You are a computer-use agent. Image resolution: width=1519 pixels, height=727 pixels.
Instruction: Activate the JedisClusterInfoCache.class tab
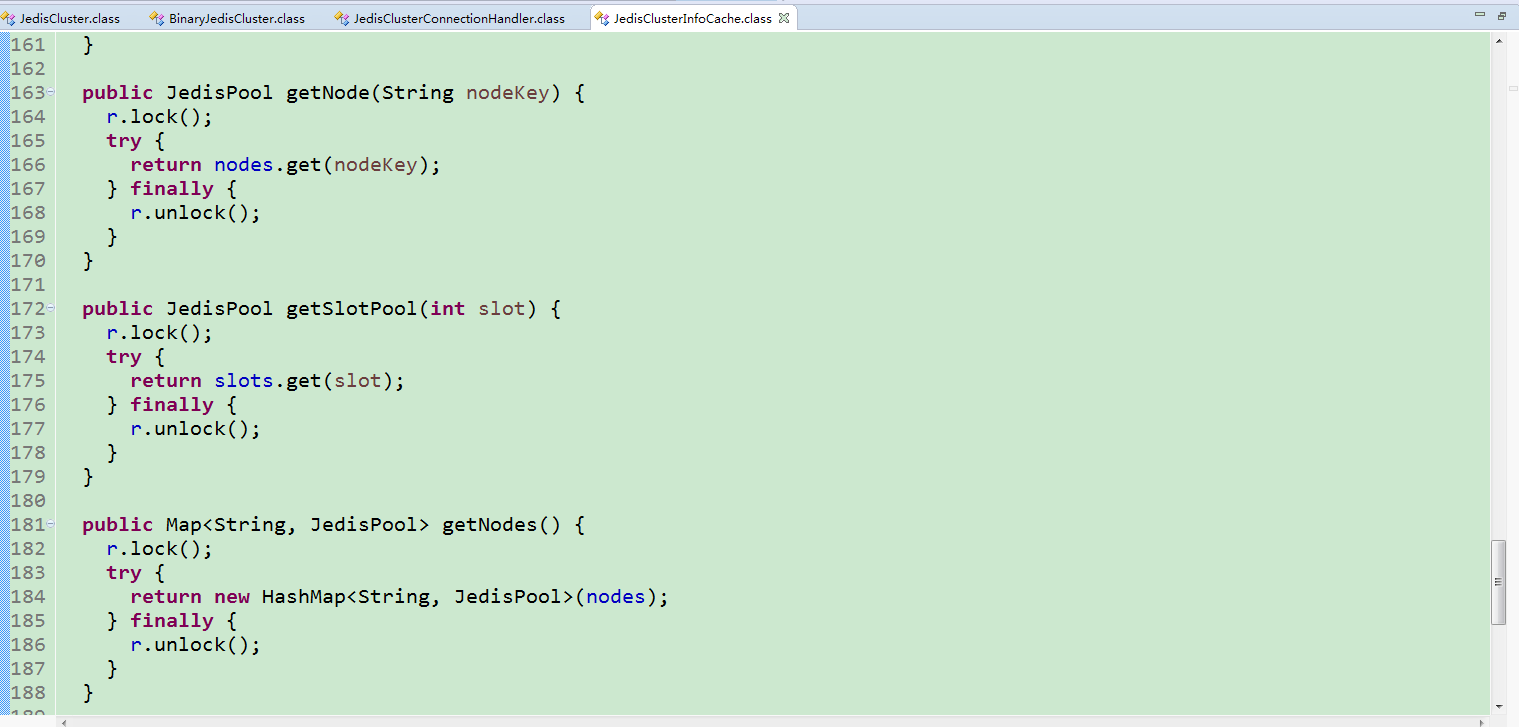click(x=692, y=18)
